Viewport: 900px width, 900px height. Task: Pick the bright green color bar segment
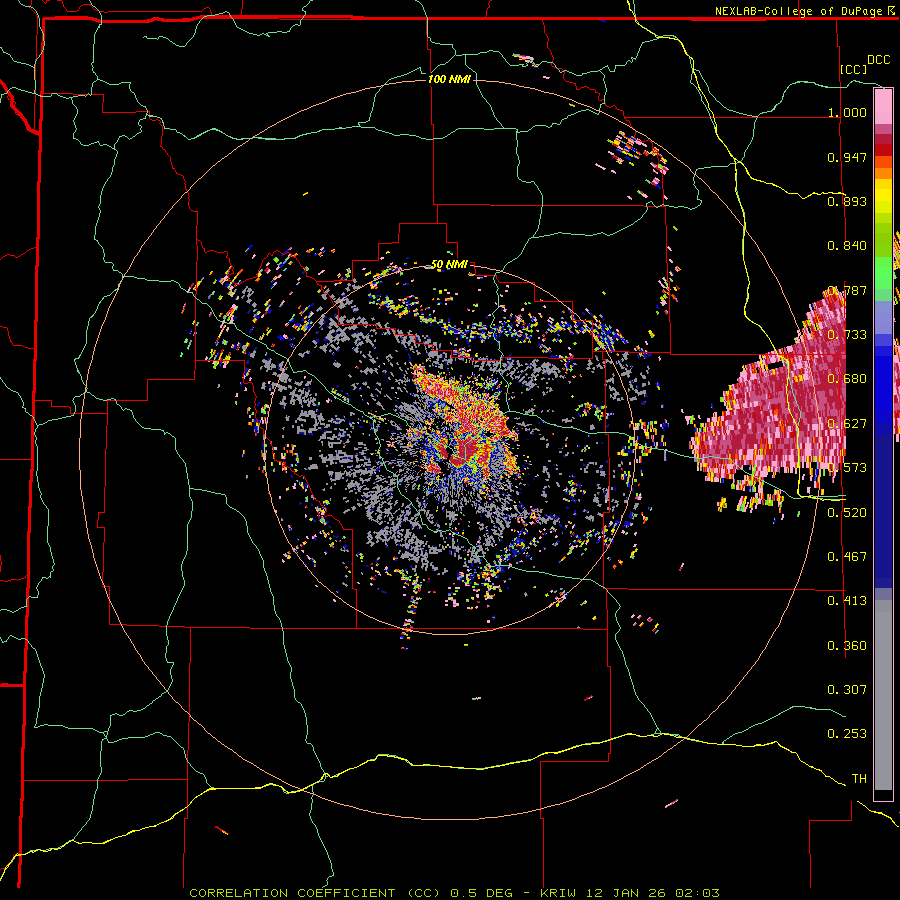point(883,273)
